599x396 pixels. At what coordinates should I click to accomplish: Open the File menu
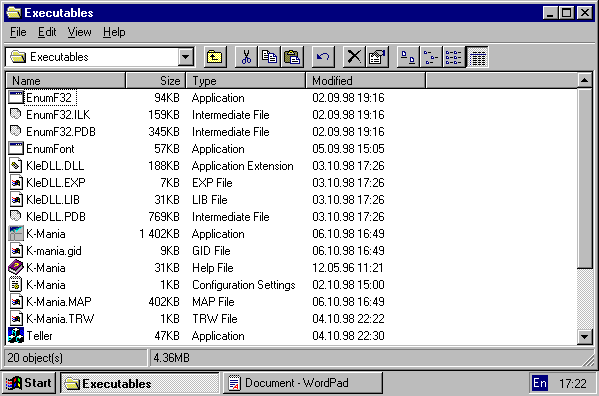(x=18, y=32)
